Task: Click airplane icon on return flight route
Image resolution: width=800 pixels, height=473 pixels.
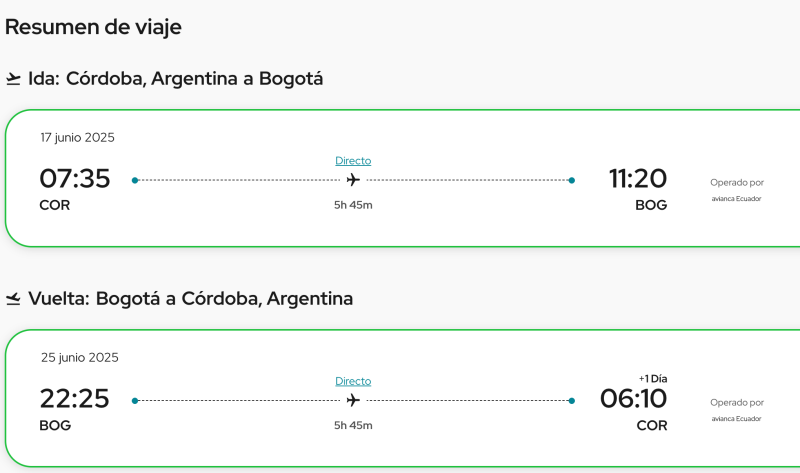Action: click(x=353, y=401)
